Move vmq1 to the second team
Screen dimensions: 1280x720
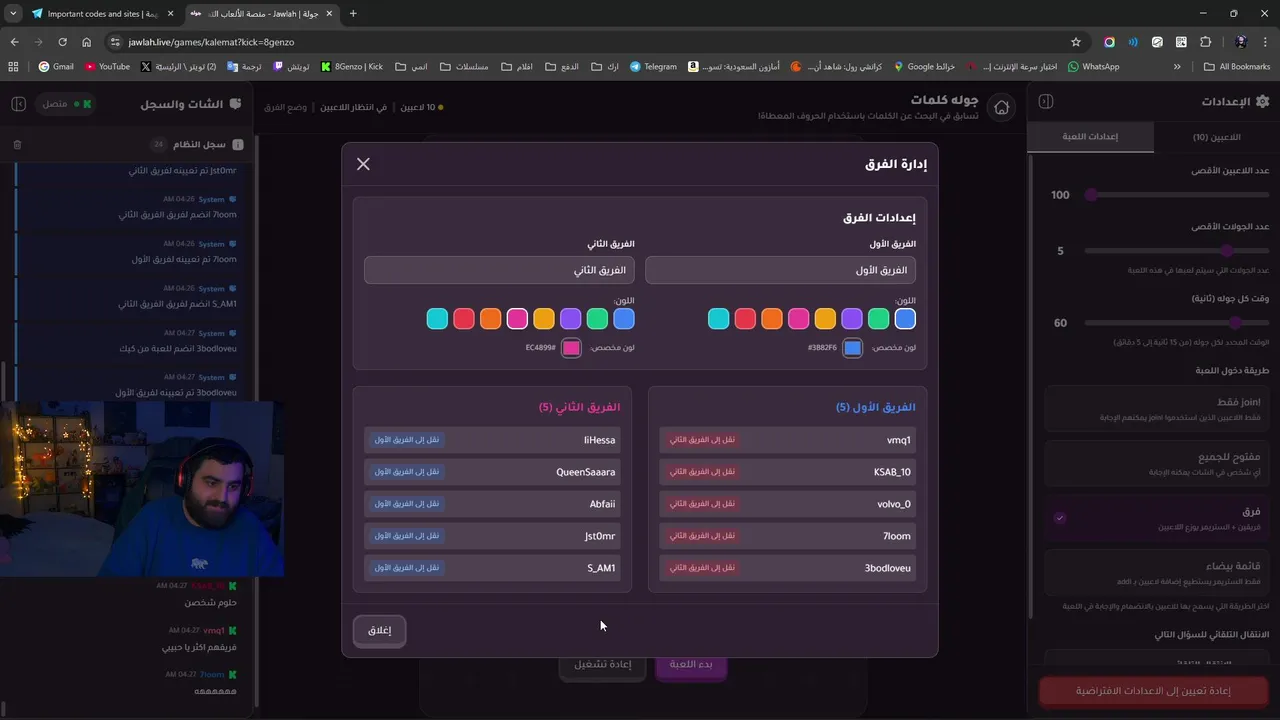(702, 440)
